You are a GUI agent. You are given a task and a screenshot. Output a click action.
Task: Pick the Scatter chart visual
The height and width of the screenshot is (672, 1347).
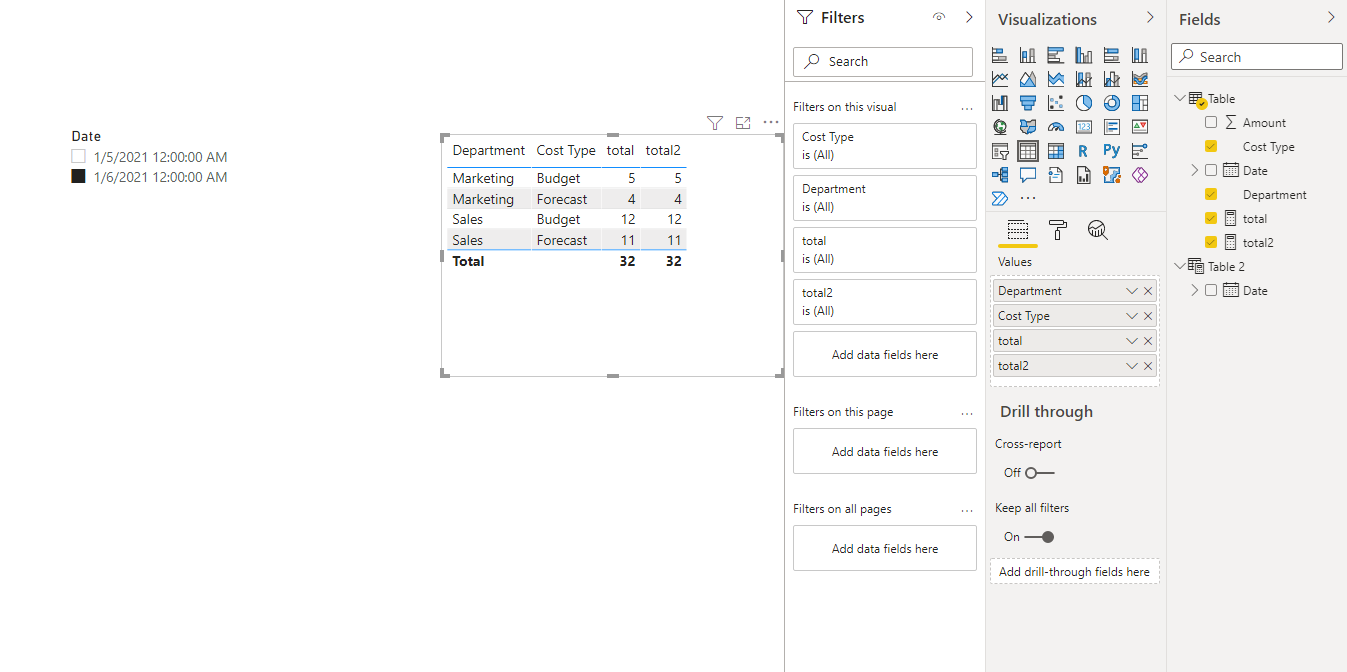click(x=1056, y=103)
